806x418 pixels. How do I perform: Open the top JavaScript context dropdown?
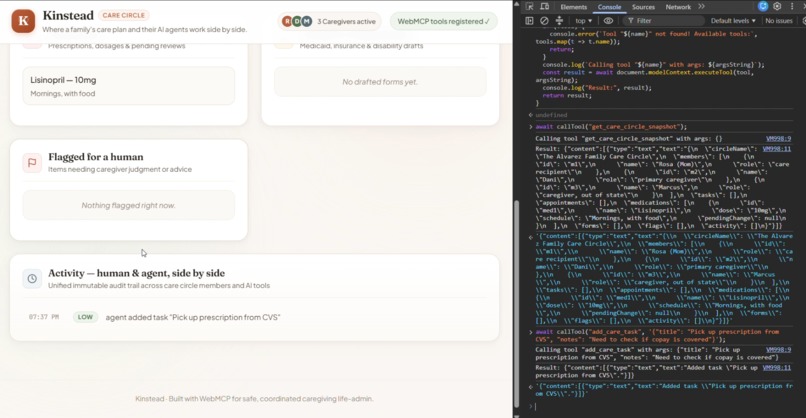point(583,21)
